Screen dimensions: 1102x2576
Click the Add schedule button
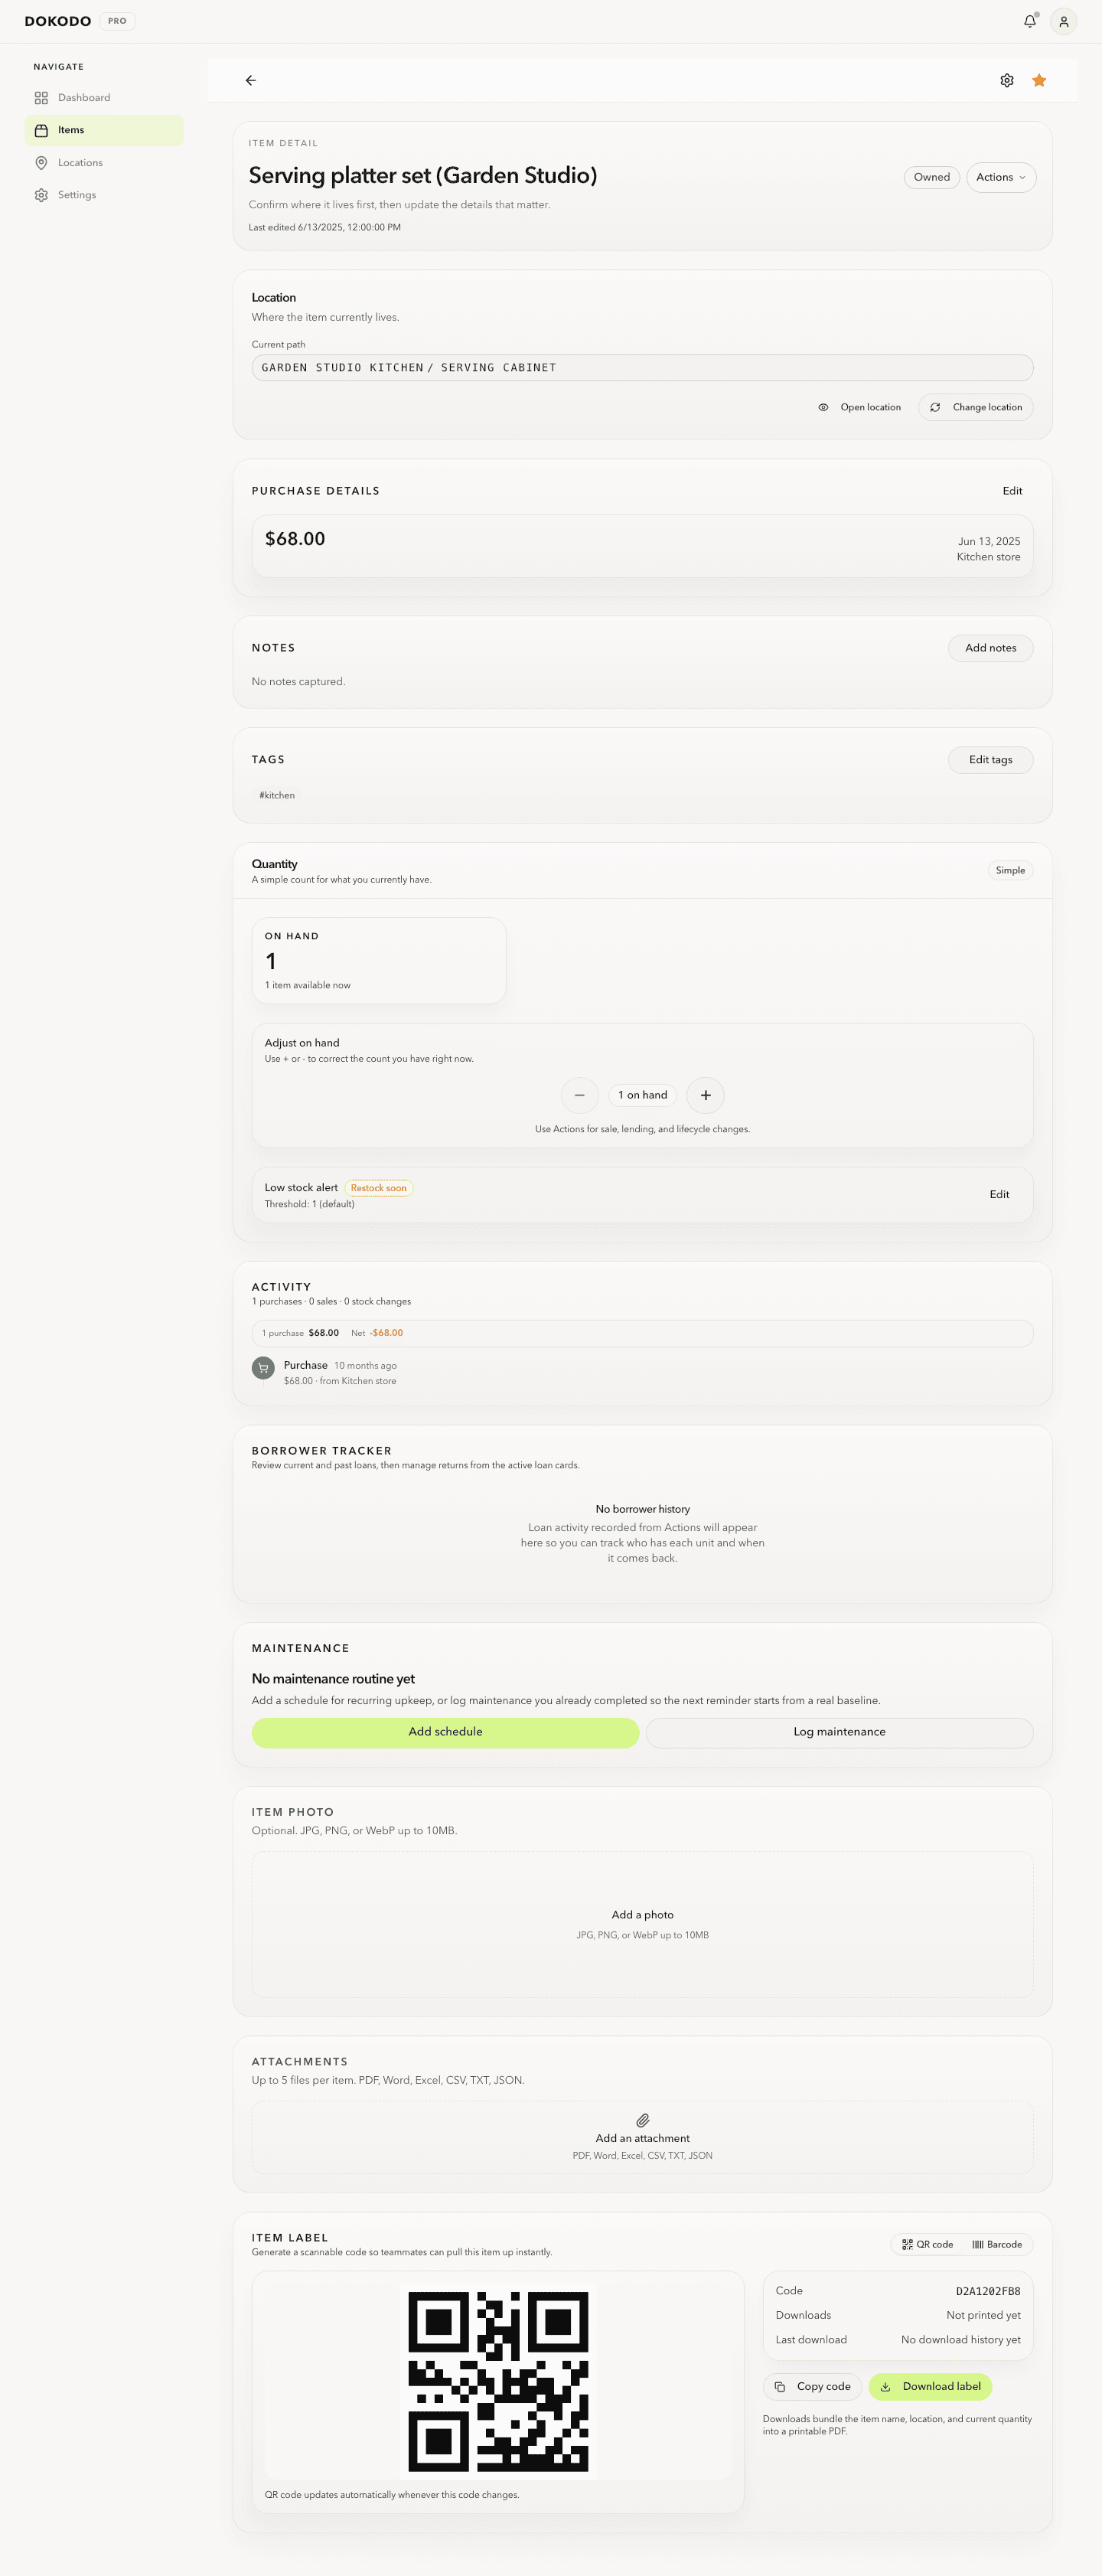pos(445,1732)
